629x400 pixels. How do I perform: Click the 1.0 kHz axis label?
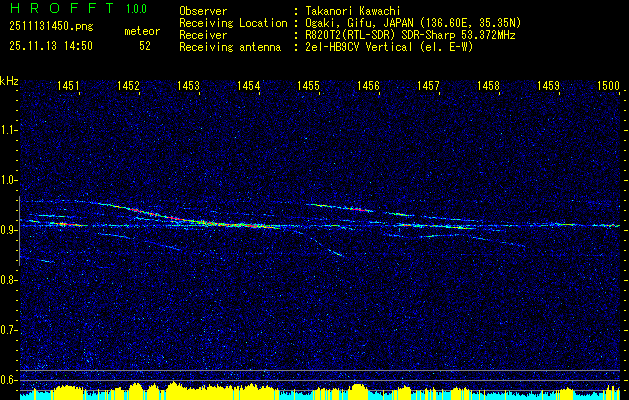point(8,180)
